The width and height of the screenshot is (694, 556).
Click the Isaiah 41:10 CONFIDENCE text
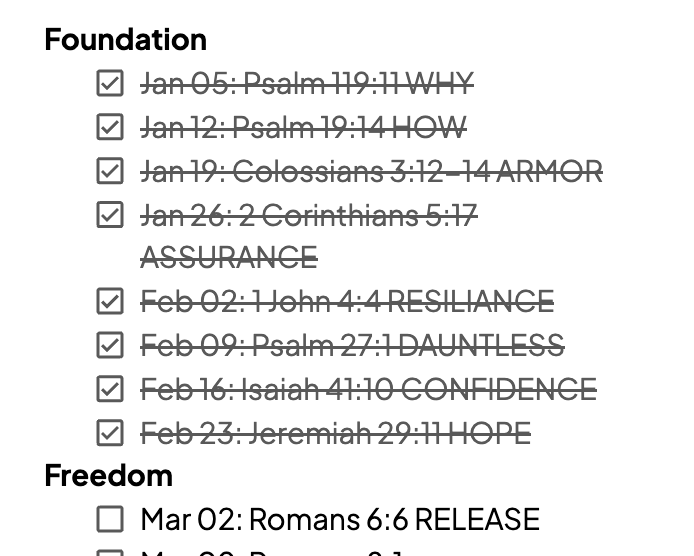click(420, 389)
